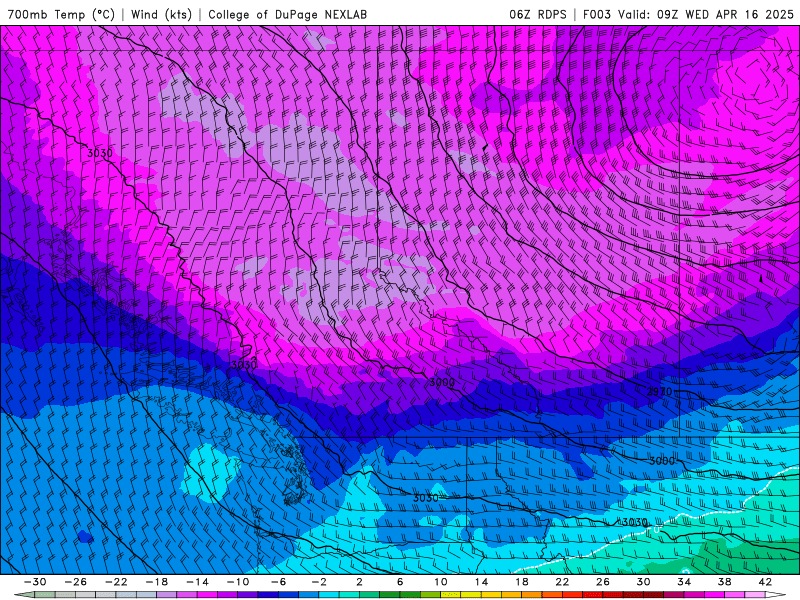
Task: Click the -10 value on the color scale
Action: tap(238, 582)
